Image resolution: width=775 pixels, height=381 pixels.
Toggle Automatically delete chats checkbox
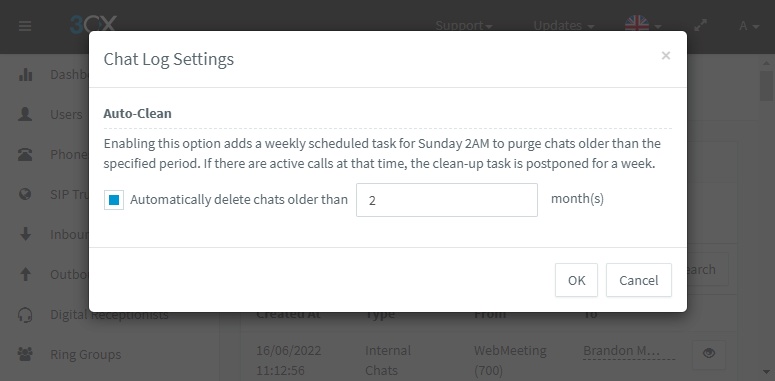(x=114, y=200)
